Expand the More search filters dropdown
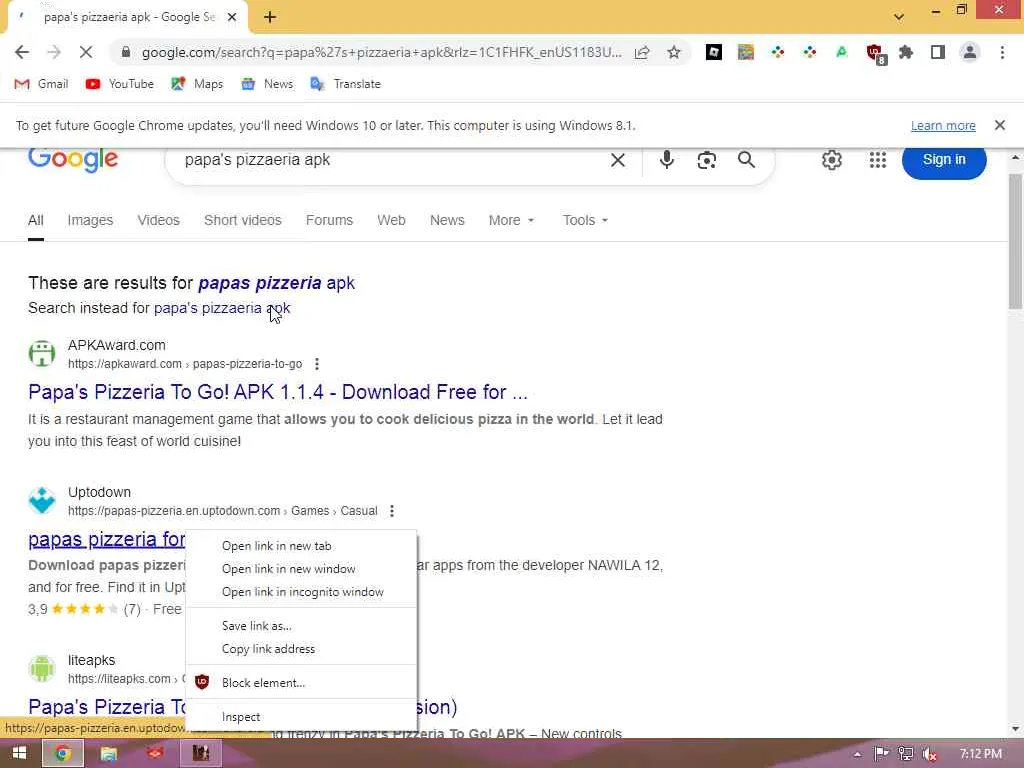Screen dimensions: 1024x768 coord(511,221)
